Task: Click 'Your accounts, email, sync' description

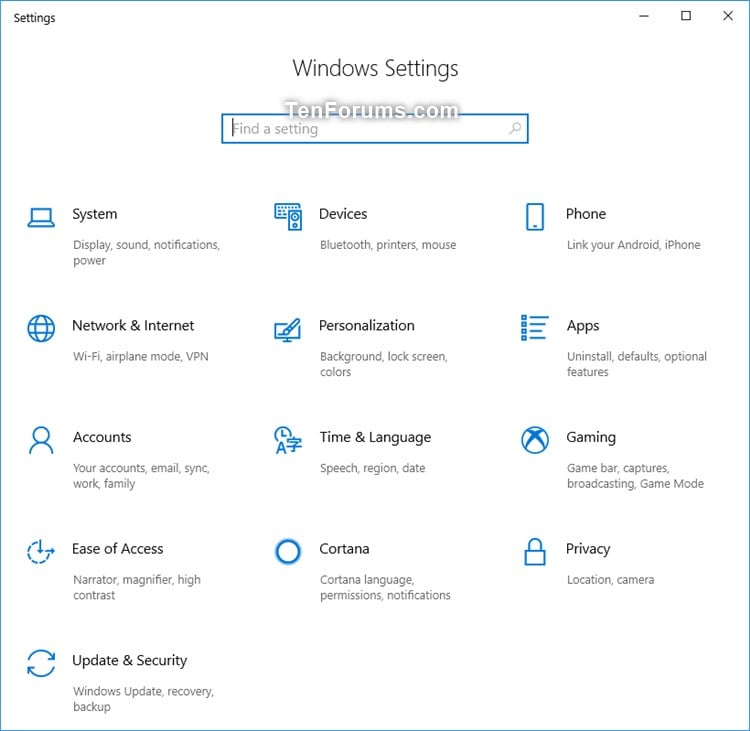Action: point(141,476)
